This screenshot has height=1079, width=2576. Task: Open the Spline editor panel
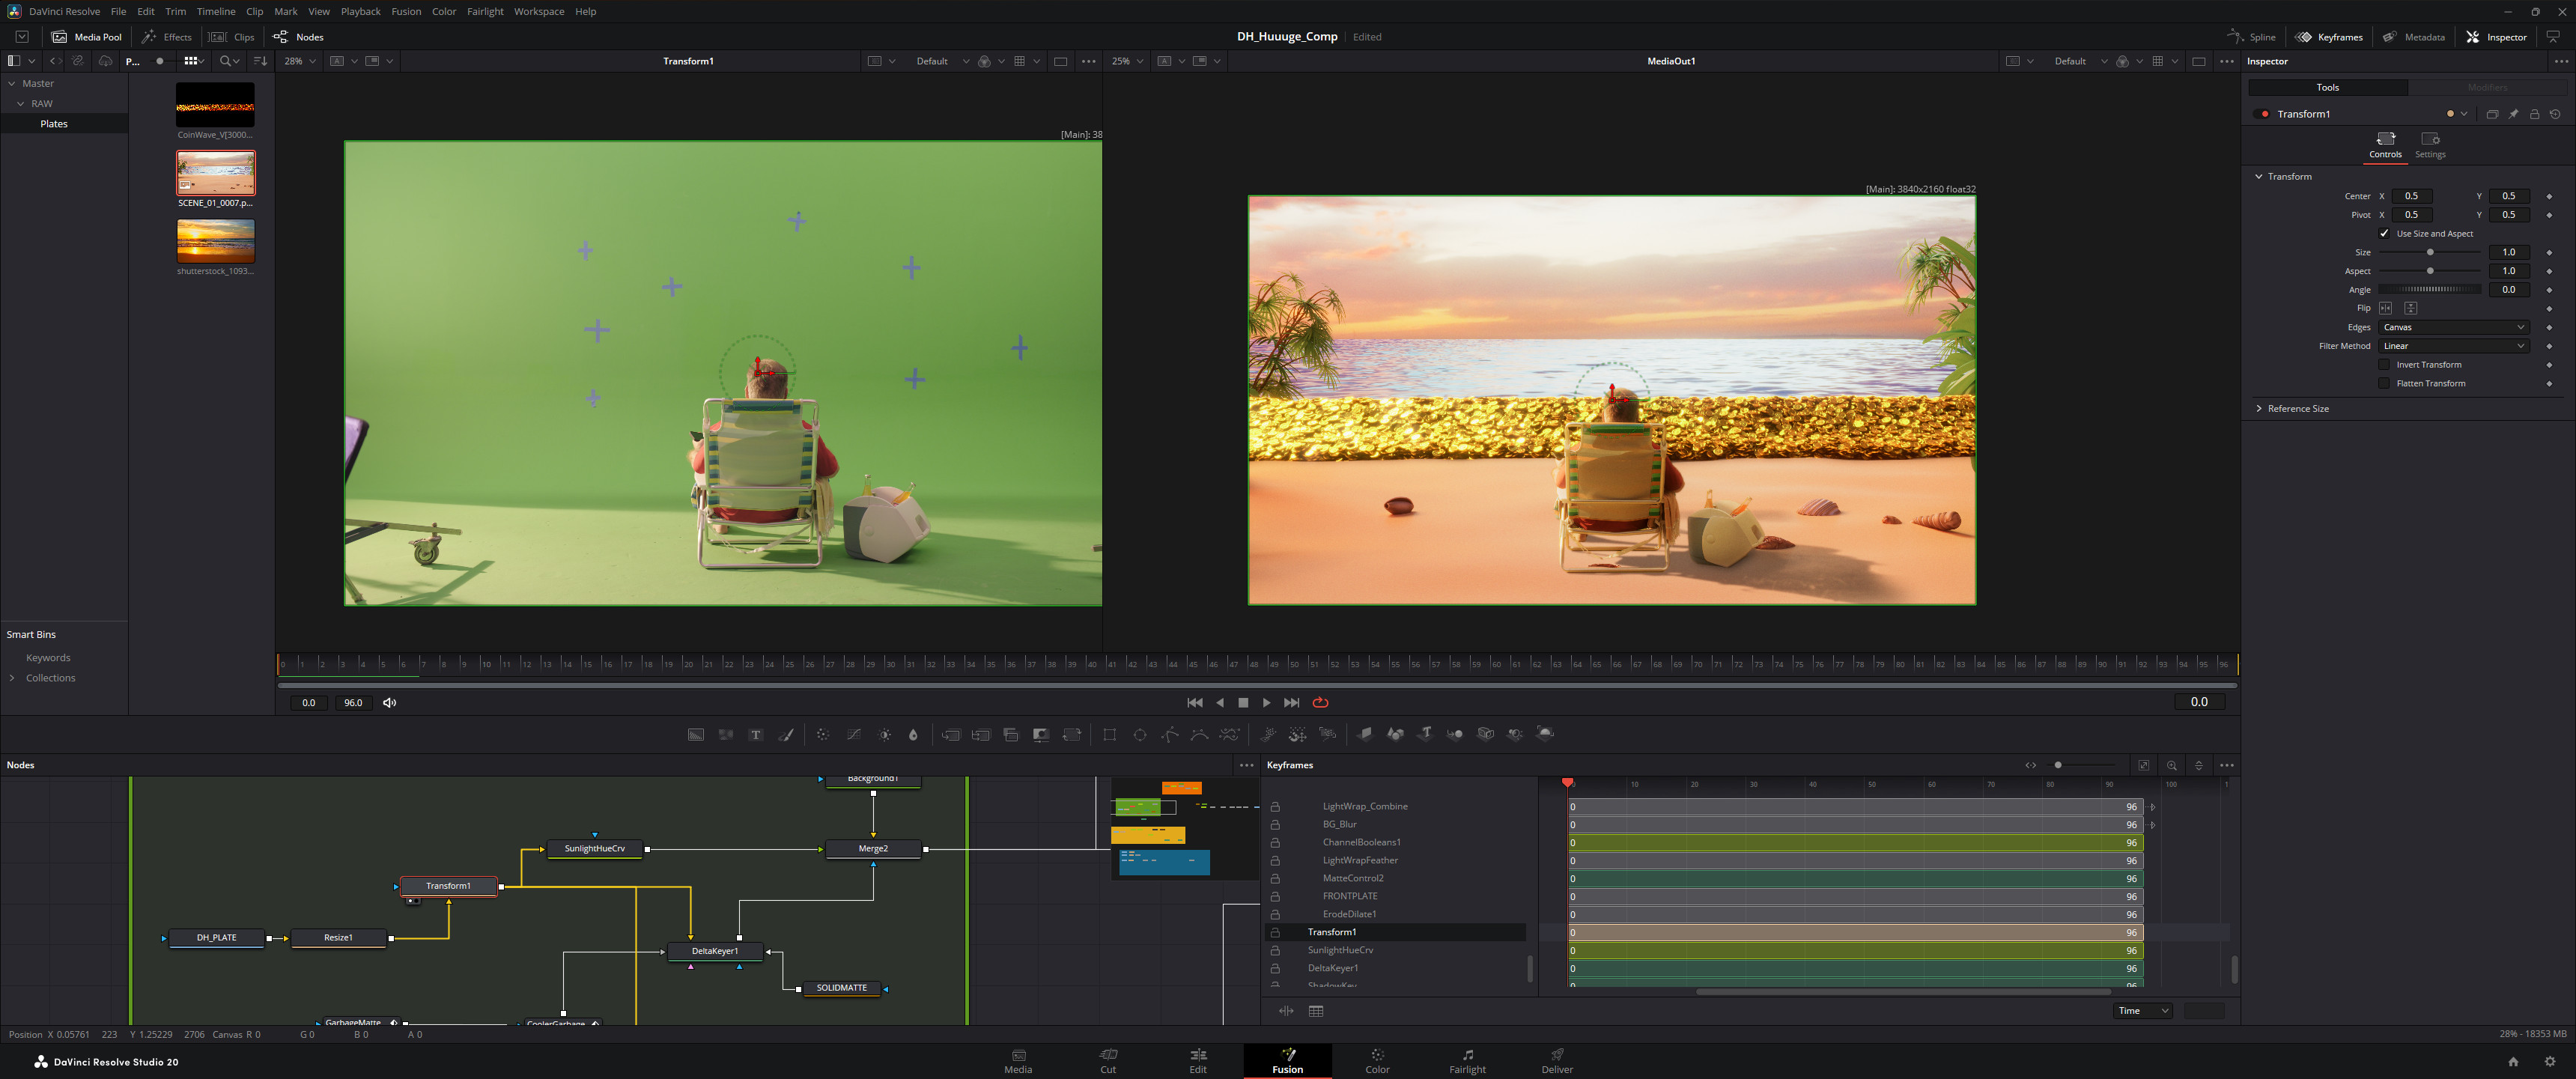2252,37
